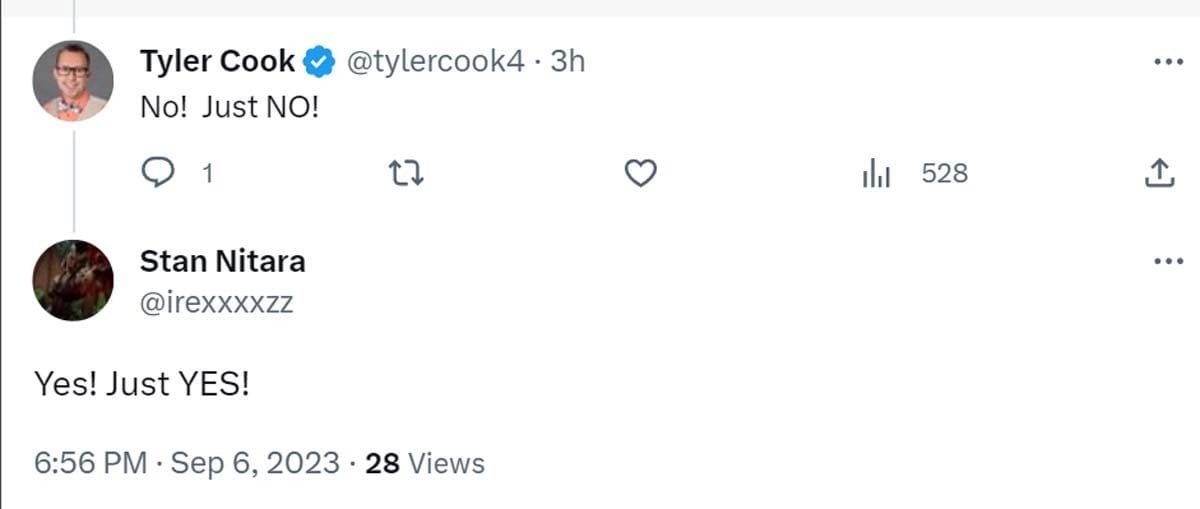Open Tyler Cook's profile picture

tap(73, 81)
